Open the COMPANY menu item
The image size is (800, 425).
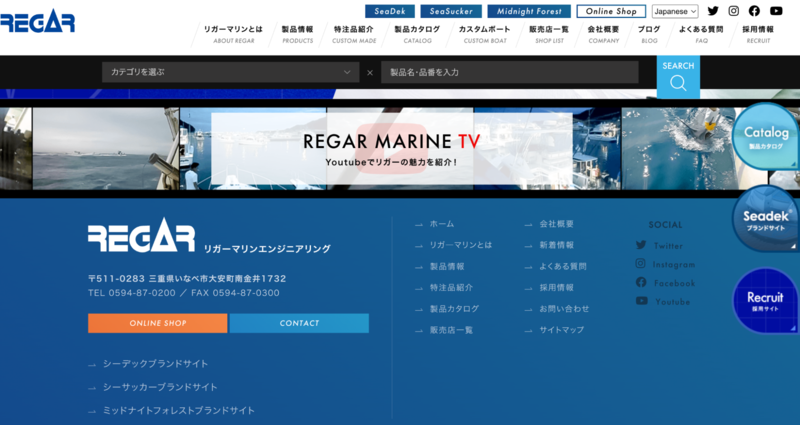point(604,35)
